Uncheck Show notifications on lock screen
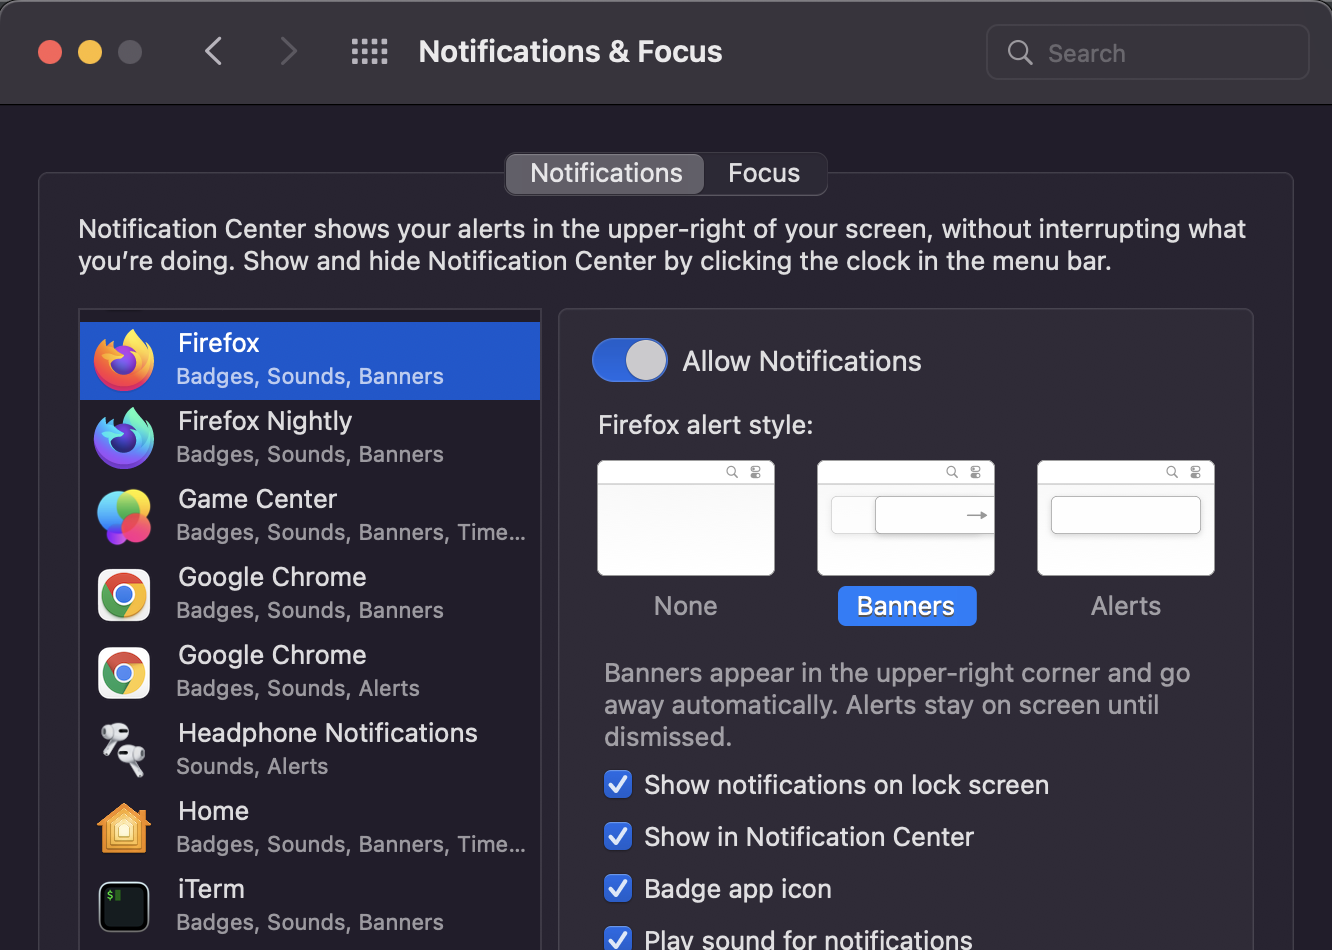 point(618,785)
